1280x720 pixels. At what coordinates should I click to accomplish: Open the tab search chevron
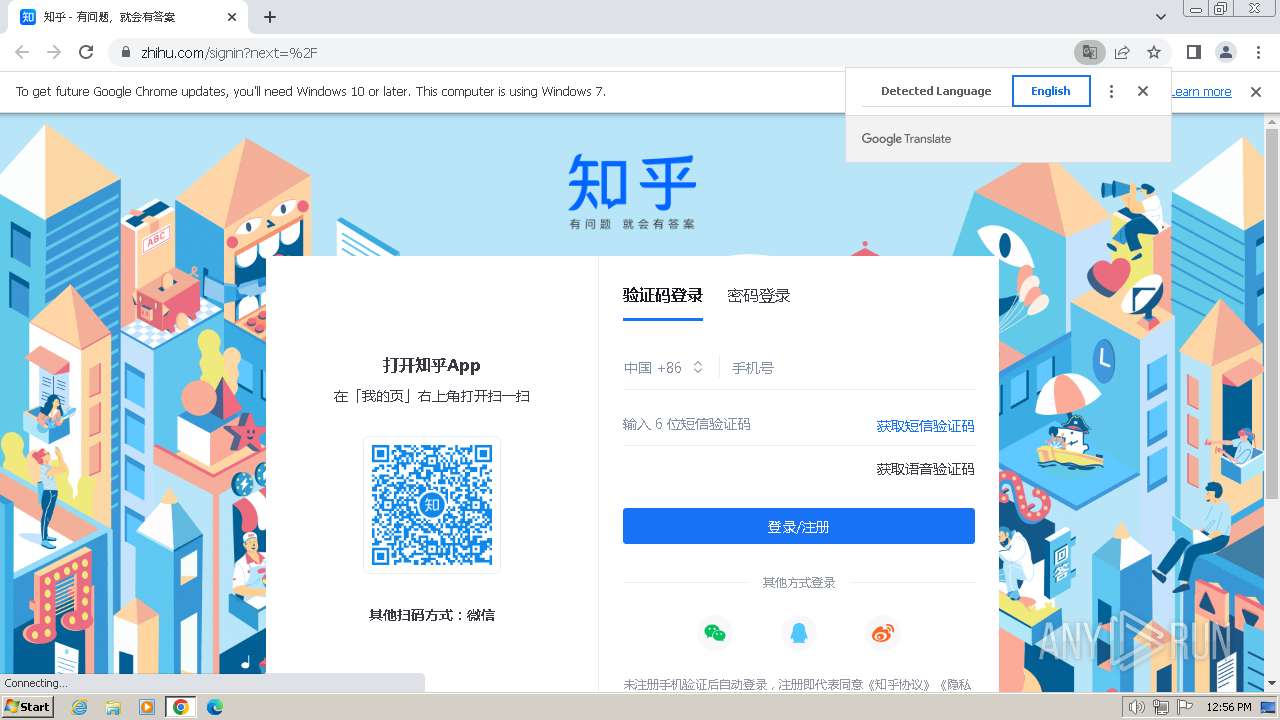click(x=1161, y=17)
